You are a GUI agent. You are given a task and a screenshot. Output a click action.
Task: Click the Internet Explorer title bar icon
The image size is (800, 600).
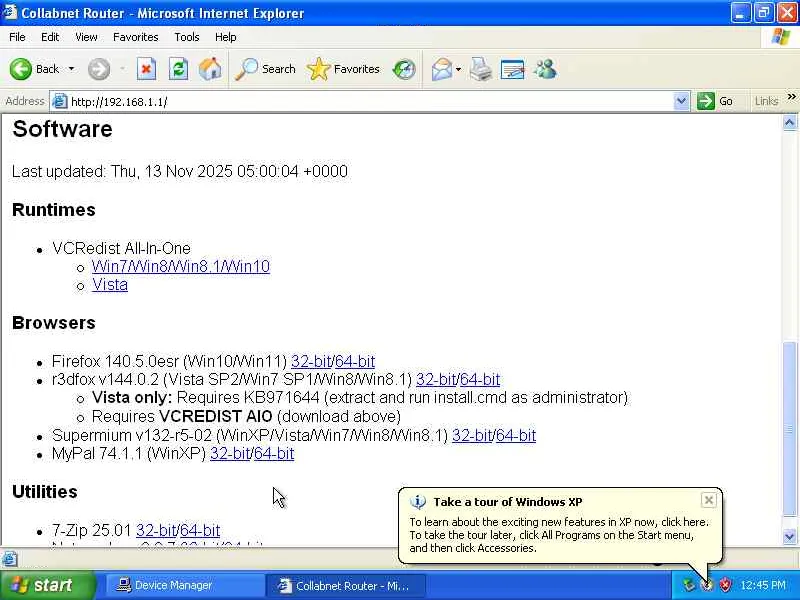coord(10,12)
